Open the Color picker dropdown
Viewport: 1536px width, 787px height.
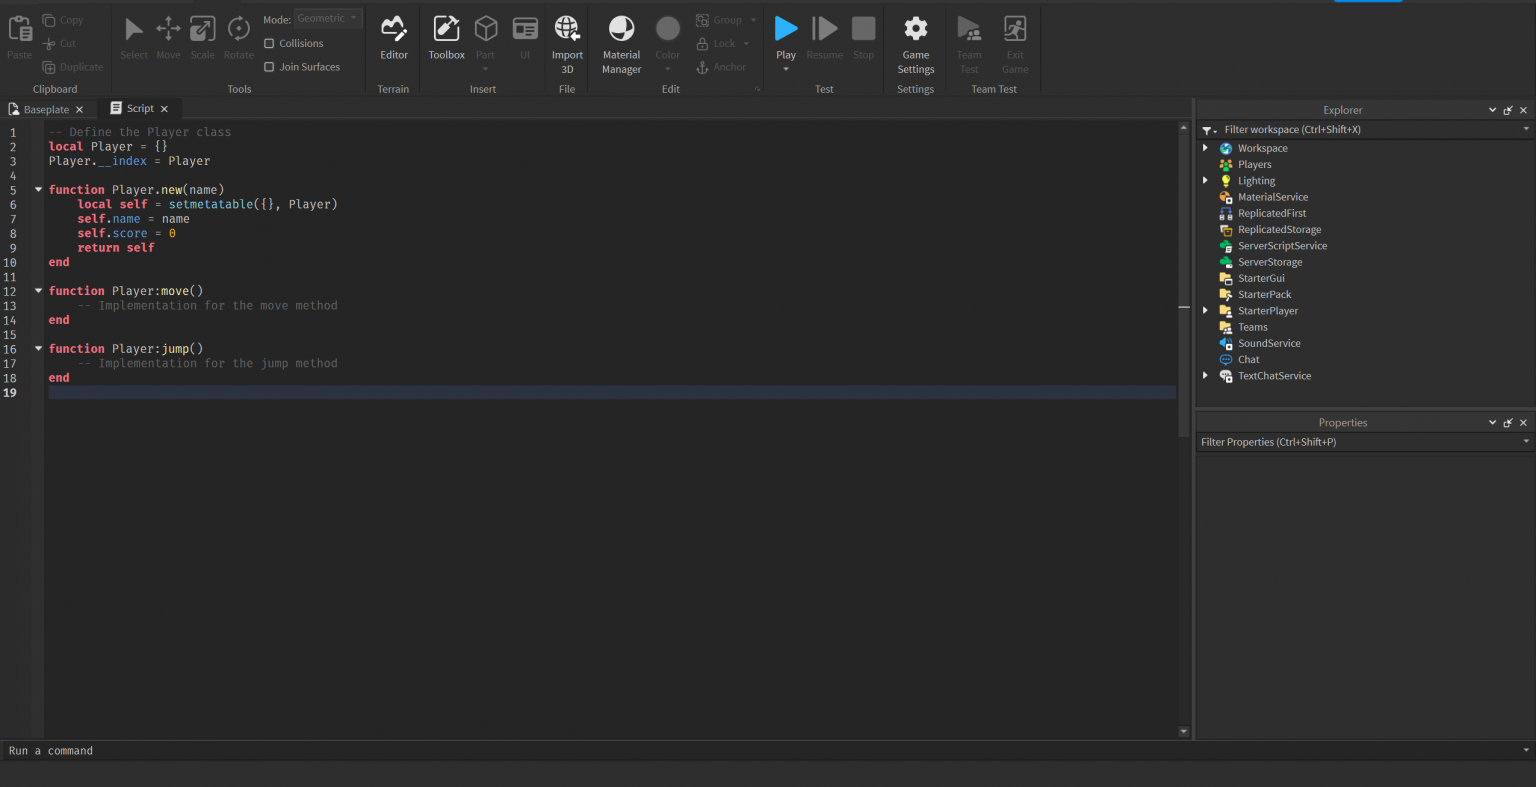pyautogui.click(x=667, y=40)
